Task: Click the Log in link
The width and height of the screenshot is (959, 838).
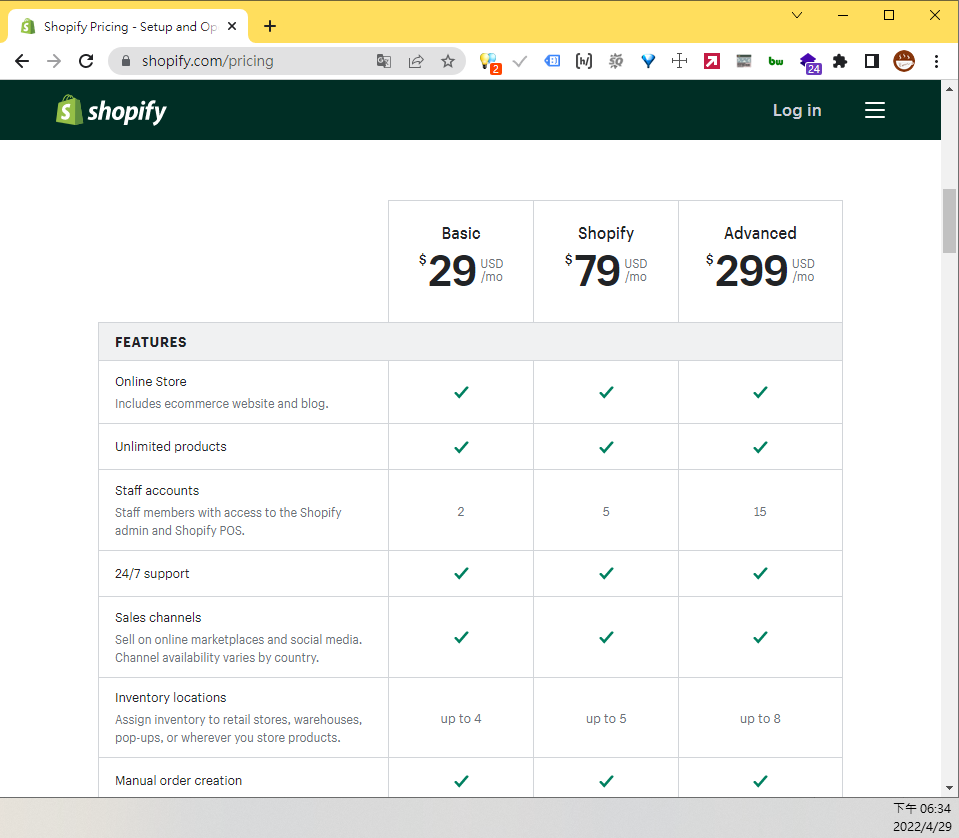Action: (797, 110)
